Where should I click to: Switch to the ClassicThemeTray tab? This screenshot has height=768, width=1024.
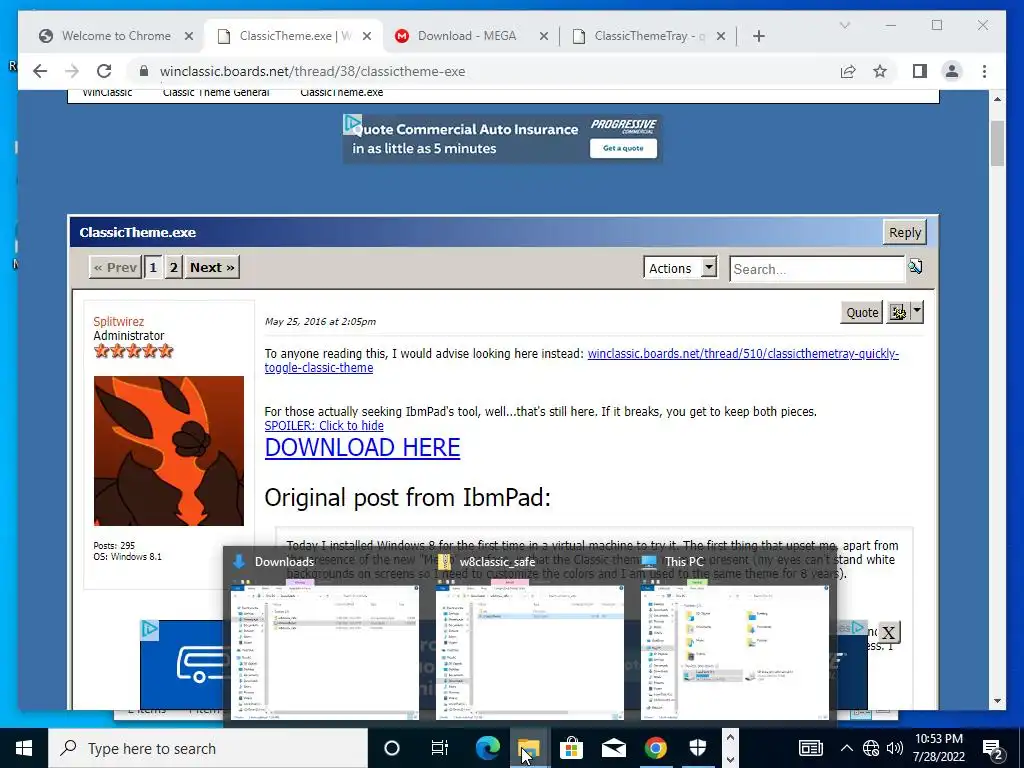coord(648,36)
